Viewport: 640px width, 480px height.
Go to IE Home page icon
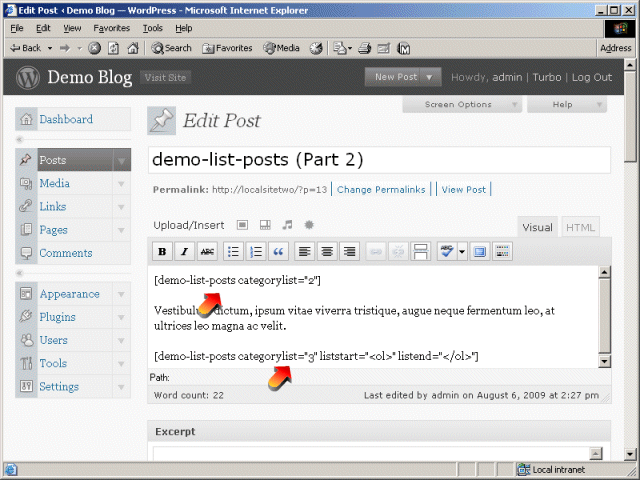tap(133, 48)
